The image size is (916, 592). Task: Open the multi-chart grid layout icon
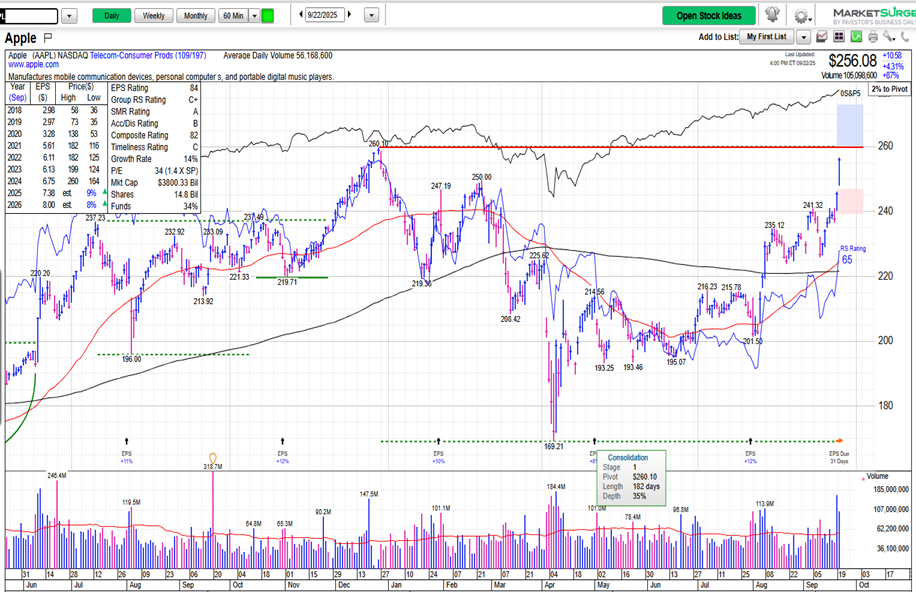tap(839, 37)
